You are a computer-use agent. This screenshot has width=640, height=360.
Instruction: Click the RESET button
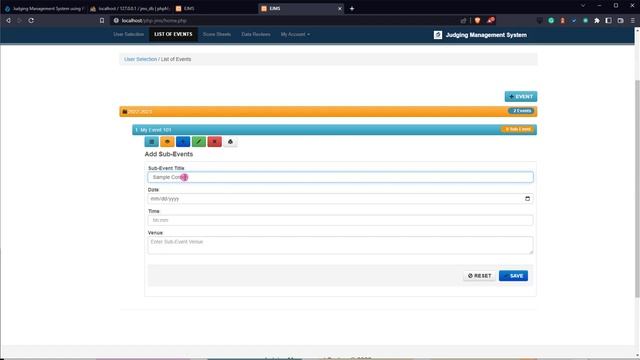click(480, 276)
